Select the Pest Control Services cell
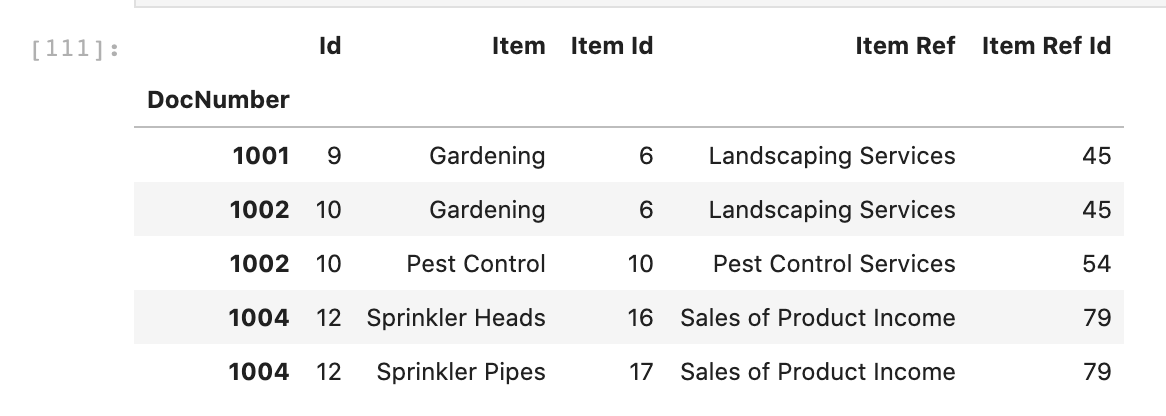The height and width of the screenshot is (416, 1166). tap(834, 264)
